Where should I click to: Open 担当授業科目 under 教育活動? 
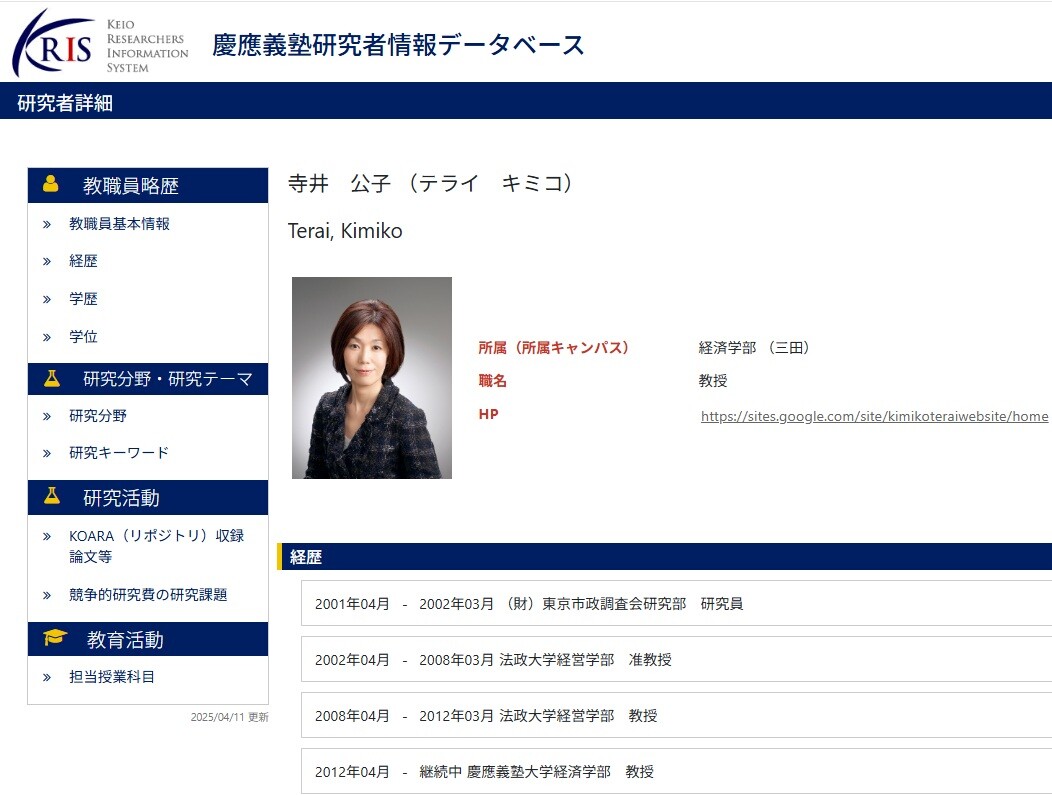[112, 677]
